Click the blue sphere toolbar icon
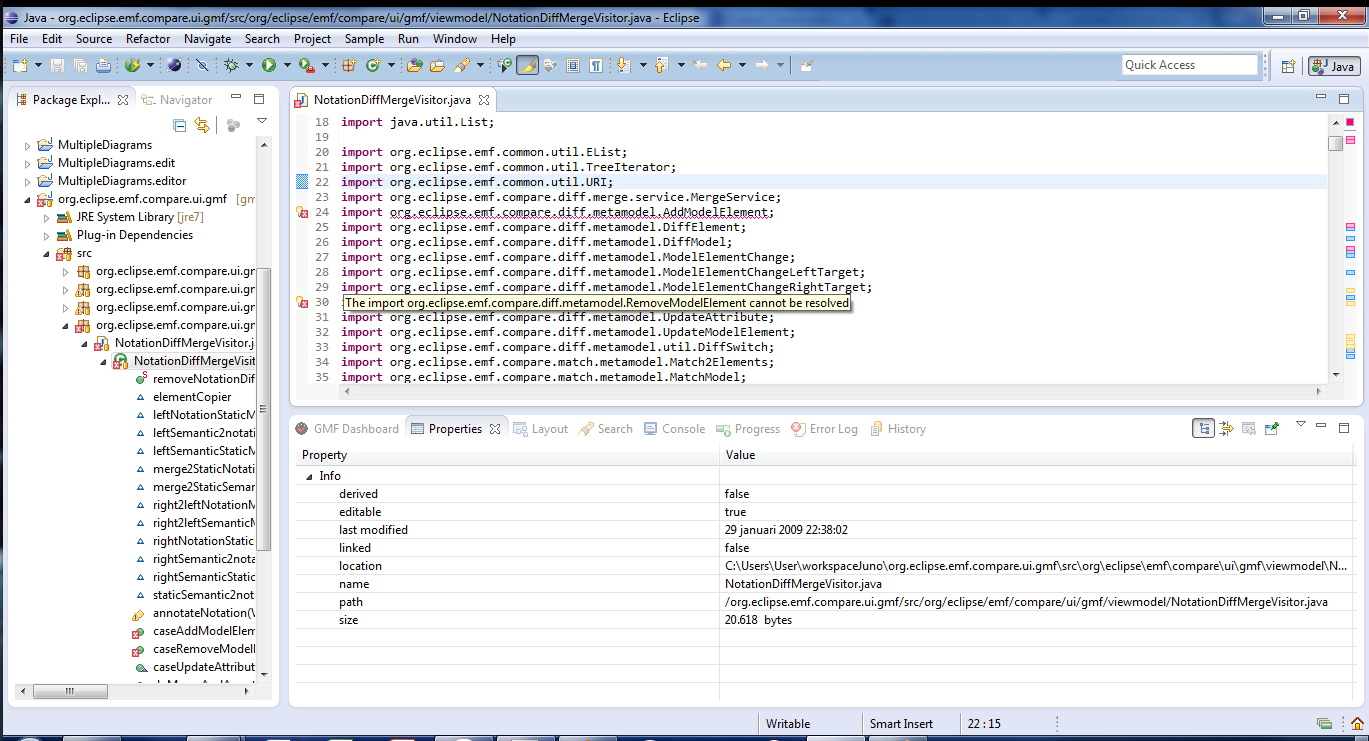Screen dimensions: 1369x741 pyautogui.click(x=174, y=65)
